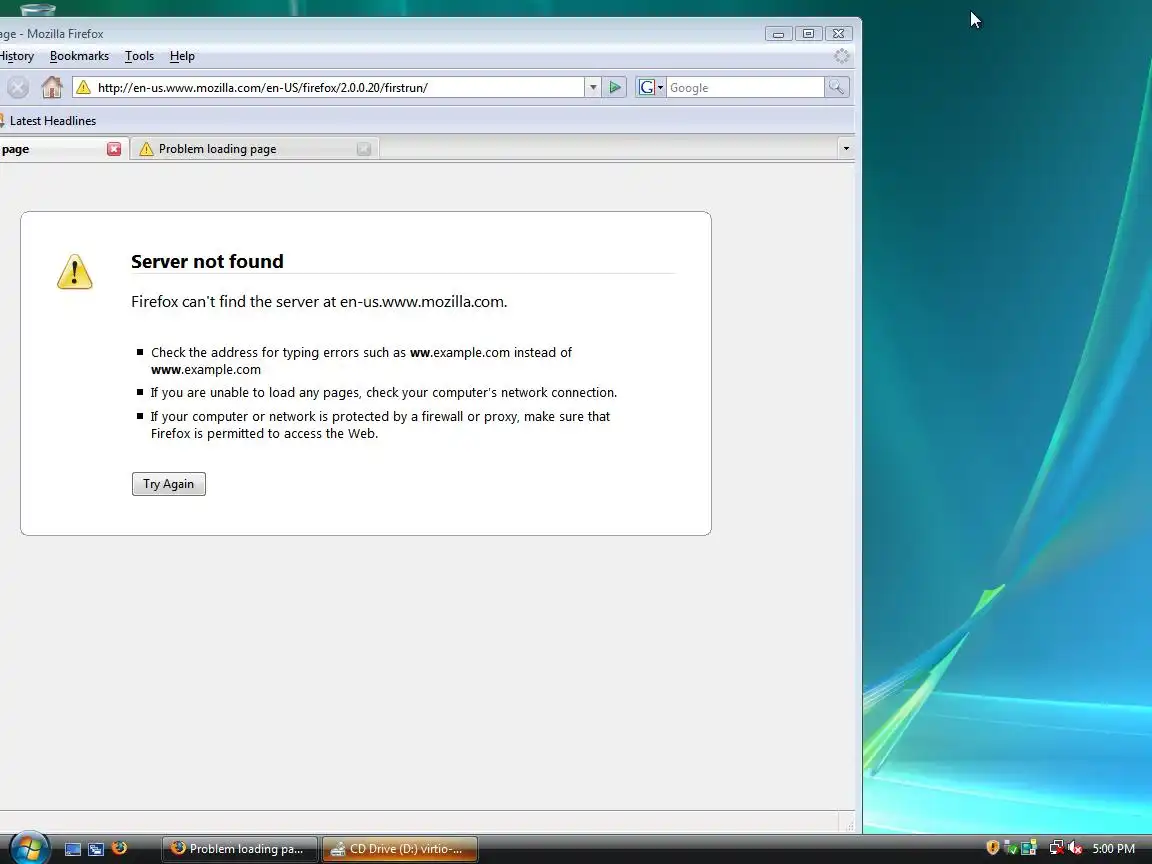Focus the Google search input field
Image resolution: width=1152 pixels, height=864 pixels.
click(x=745, y=87)
